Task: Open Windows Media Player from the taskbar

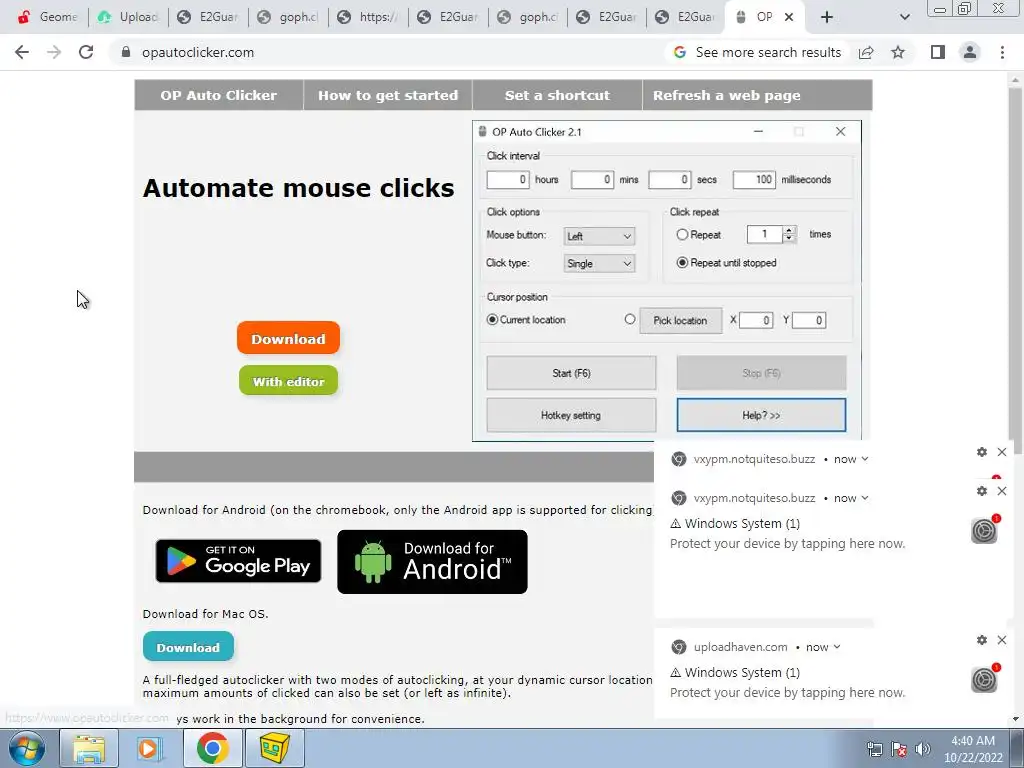Action: [x=150, y=748]
